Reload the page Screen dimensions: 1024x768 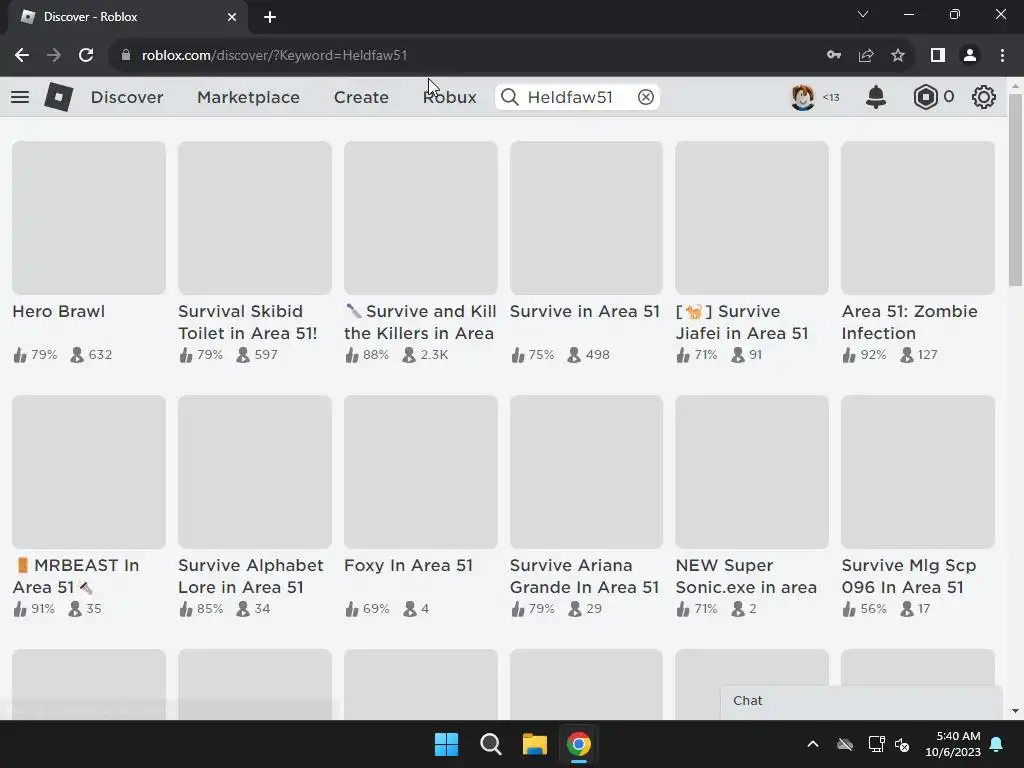86,56
